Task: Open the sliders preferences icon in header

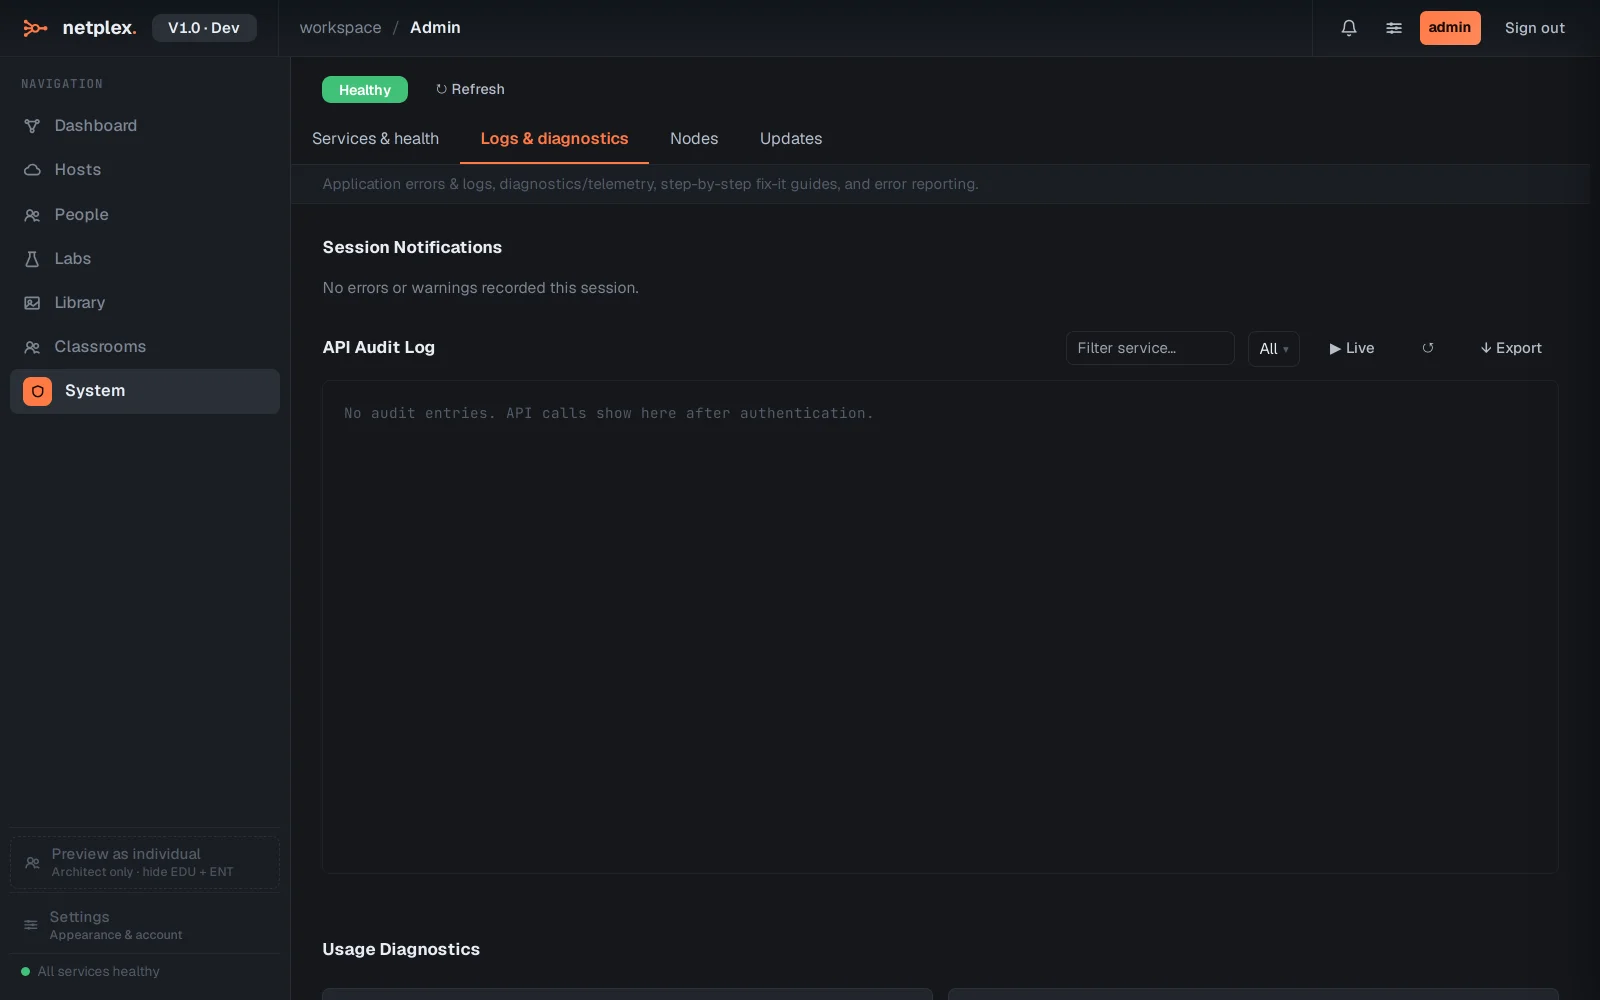Action: (1394, 28)
